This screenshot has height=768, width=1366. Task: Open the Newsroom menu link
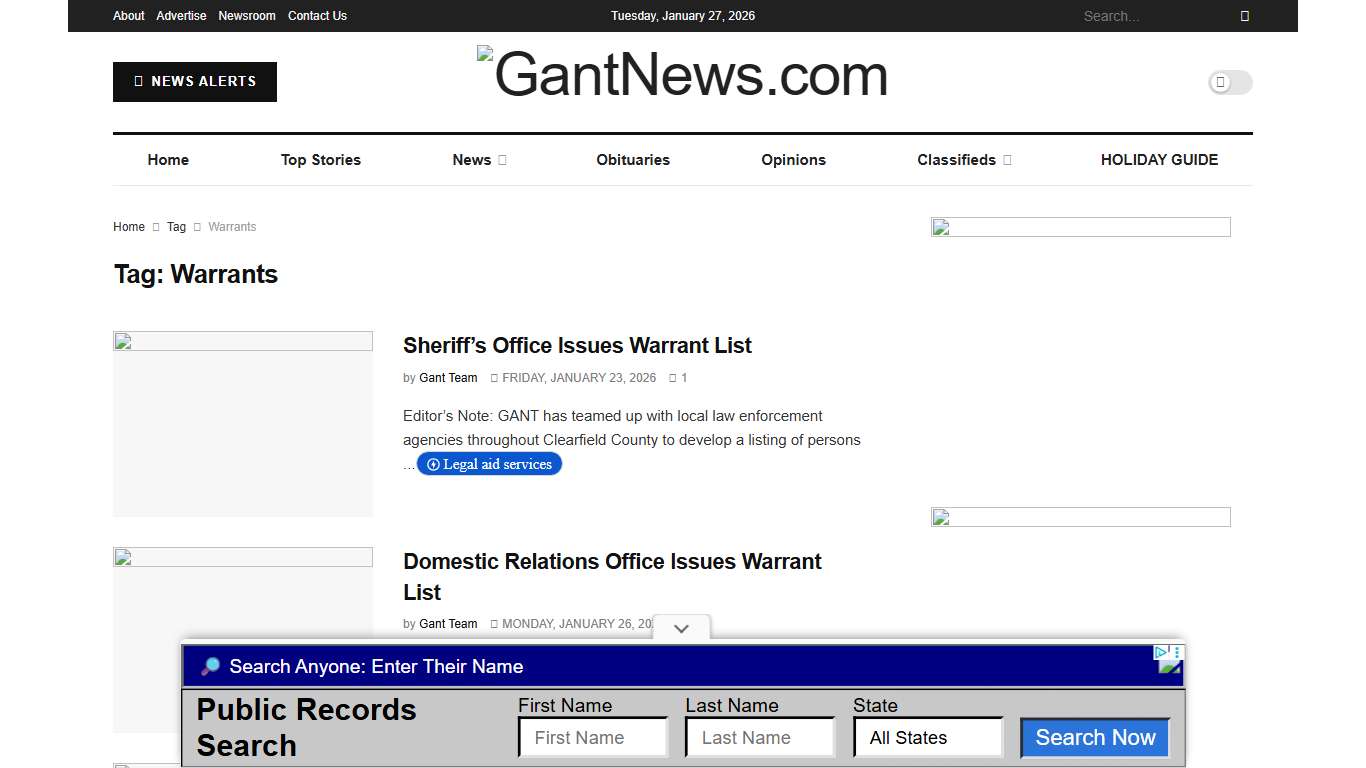(246, 15)
